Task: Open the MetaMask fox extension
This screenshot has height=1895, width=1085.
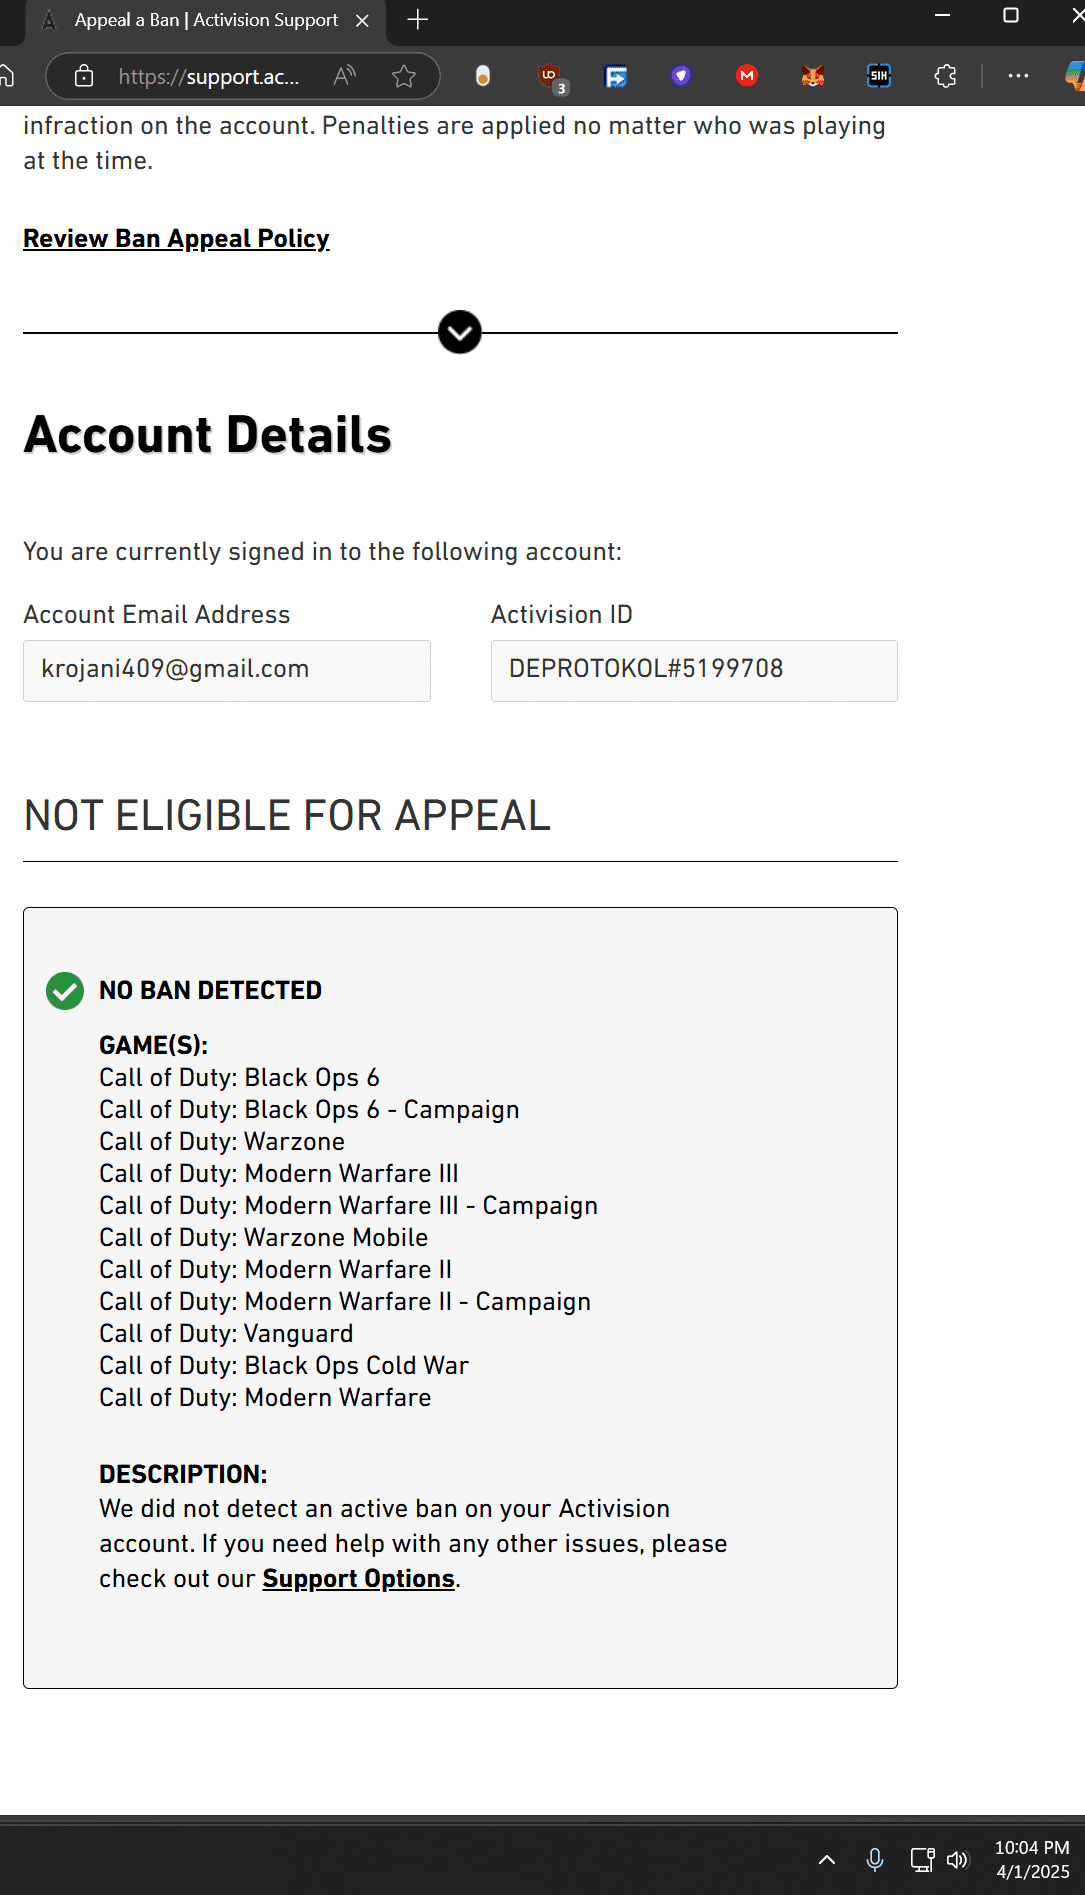Action: pos(812,76)
